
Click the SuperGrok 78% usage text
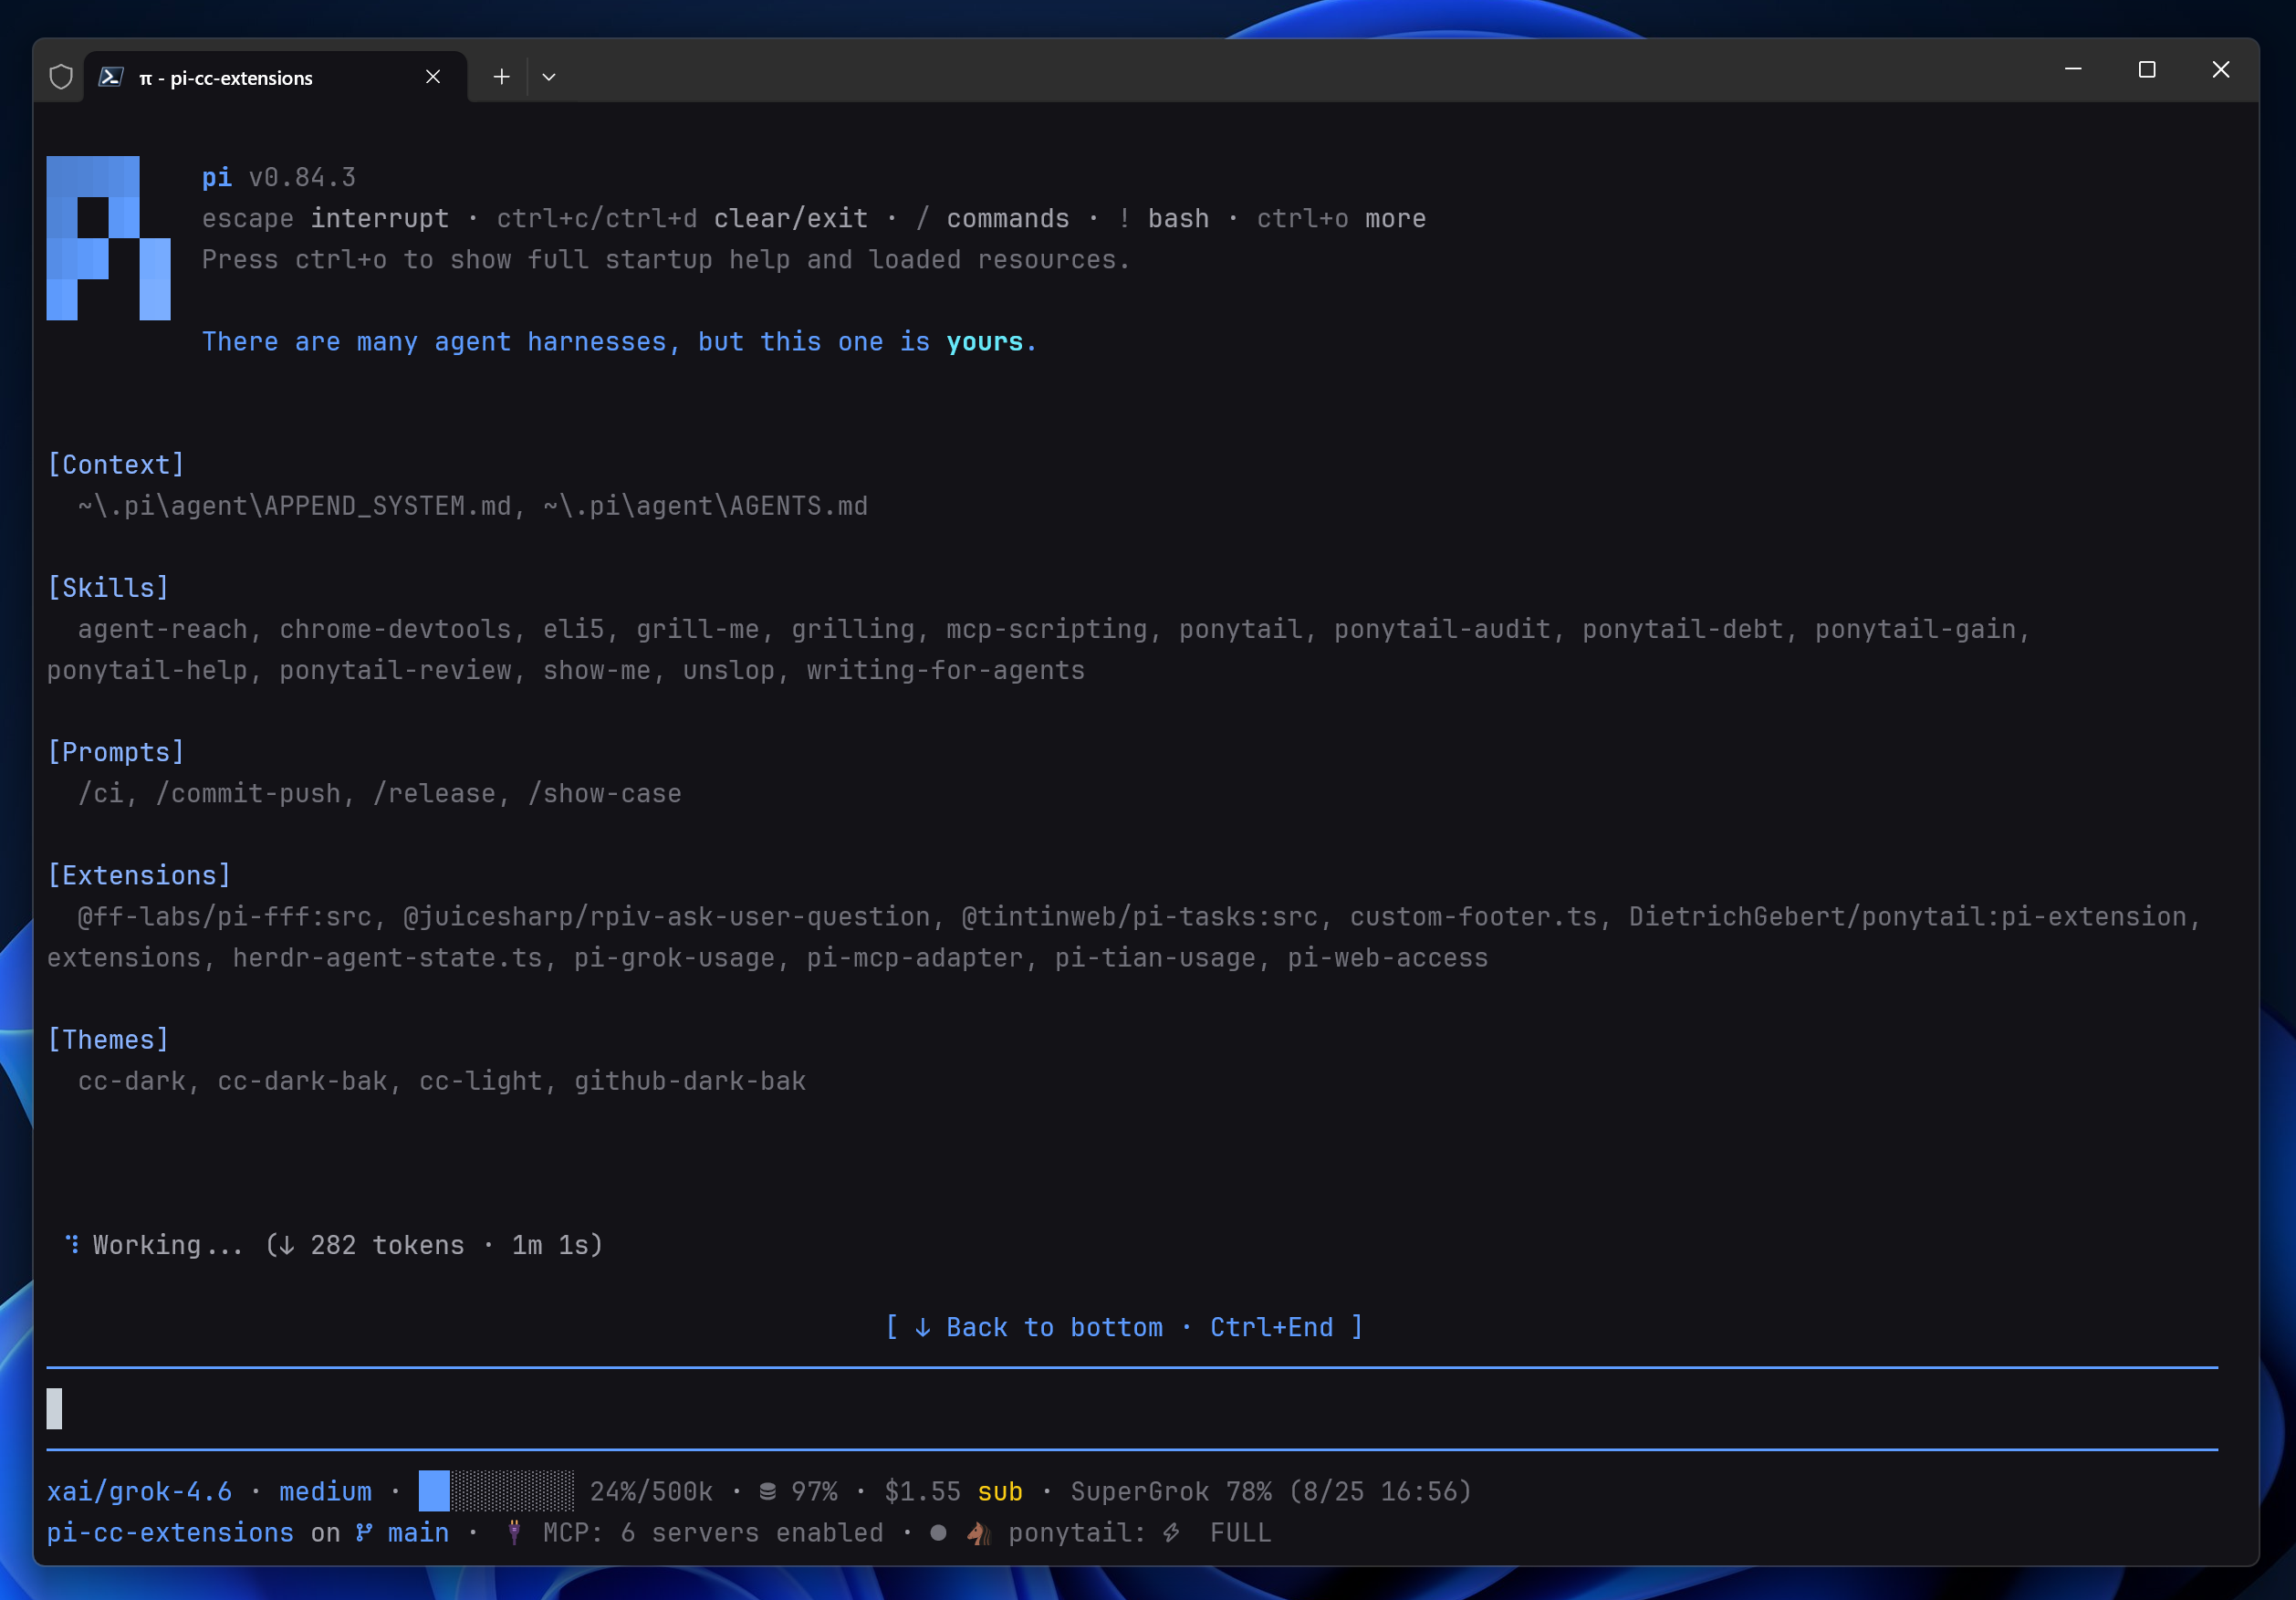[1271, 1491]
